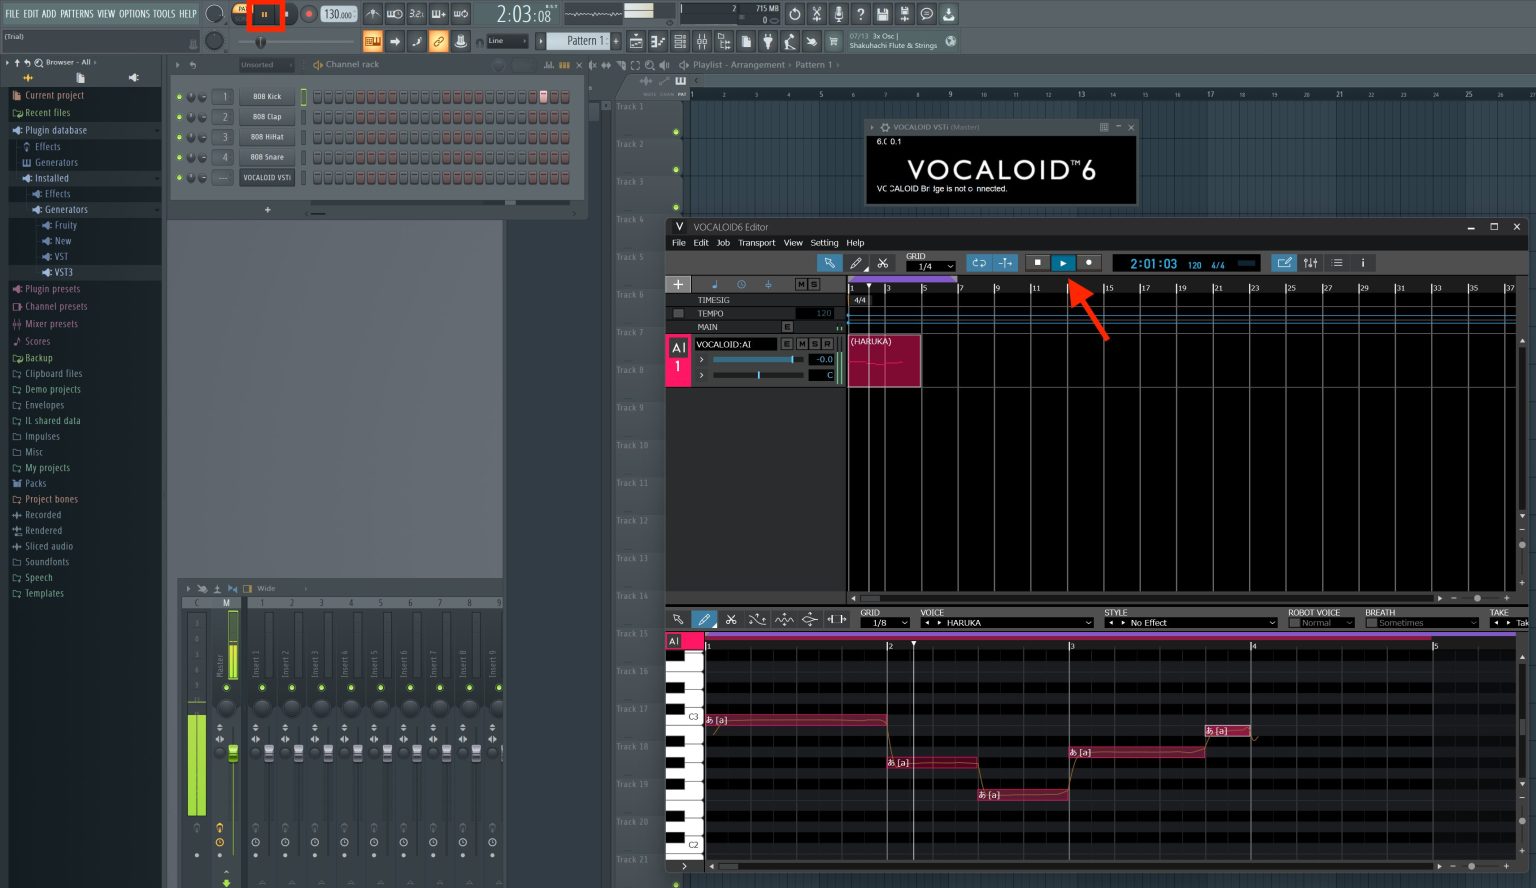Screen dimensions: 1536x888
Task: Mute the VOCALOID:AI track
Action: point(802,344)
